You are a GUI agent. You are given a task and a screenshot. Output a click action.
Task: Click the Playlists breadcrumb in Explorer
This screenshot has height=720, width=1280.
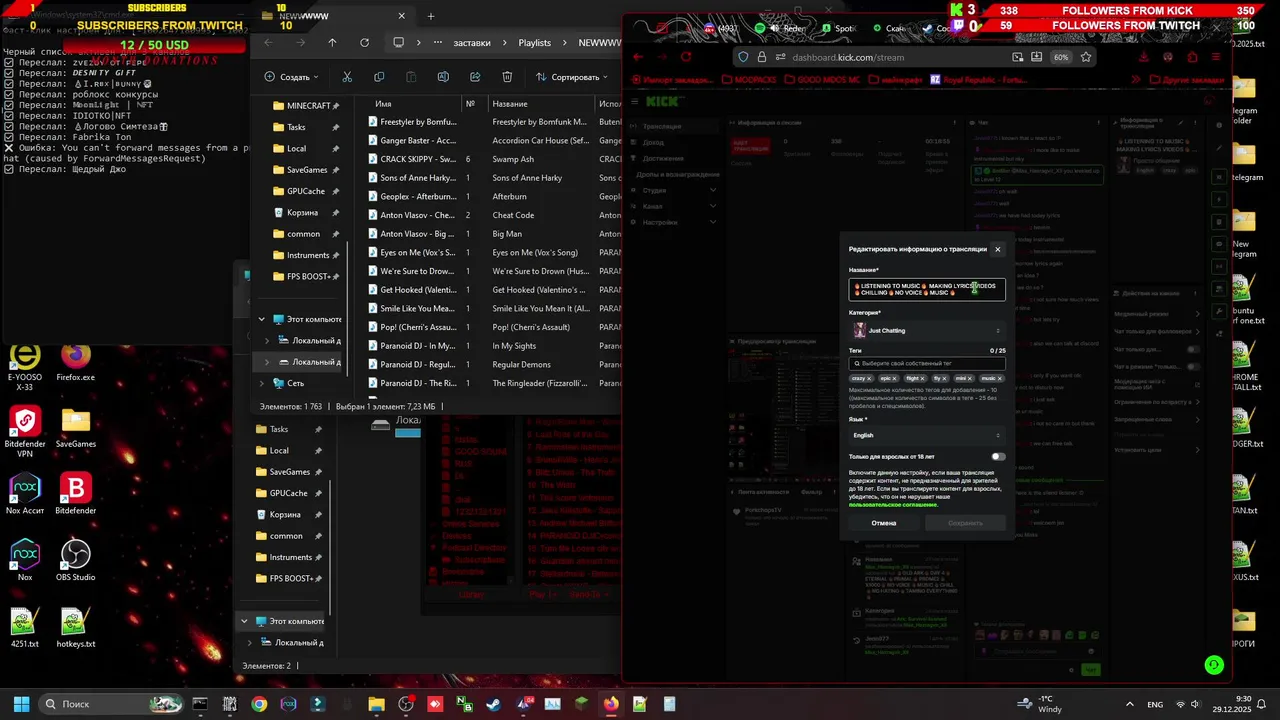coord(535,43)
